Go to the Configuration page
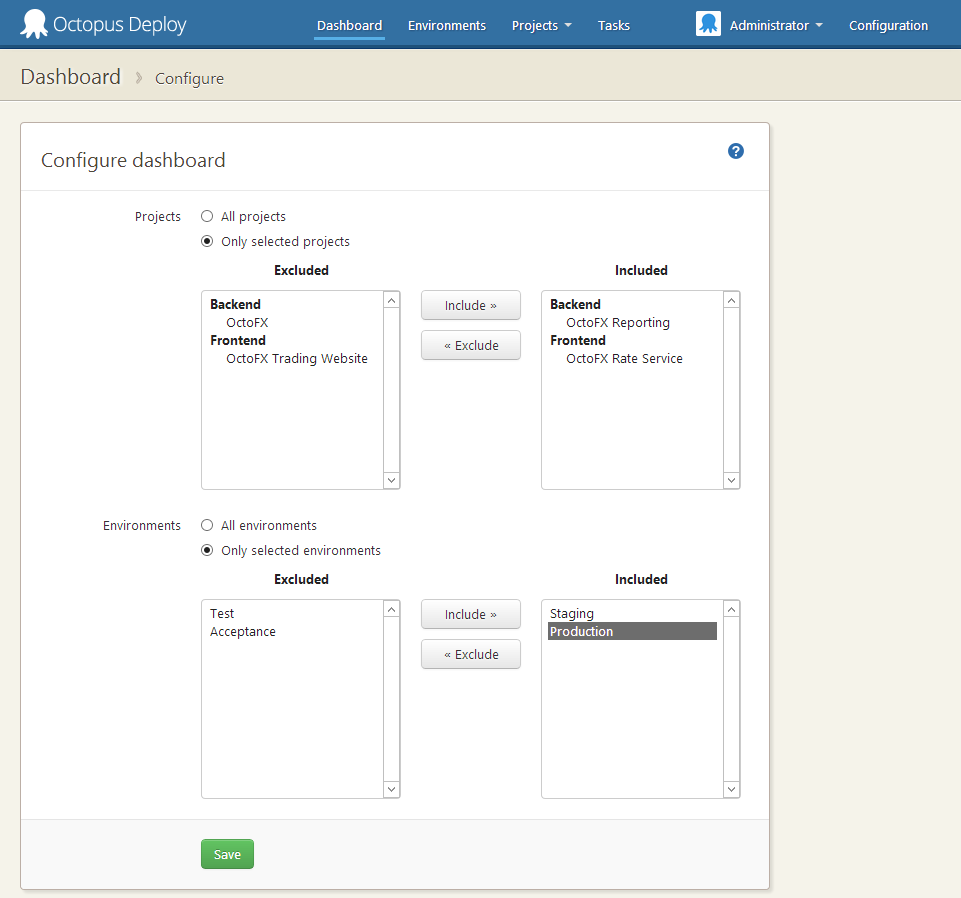 (888, 25)
